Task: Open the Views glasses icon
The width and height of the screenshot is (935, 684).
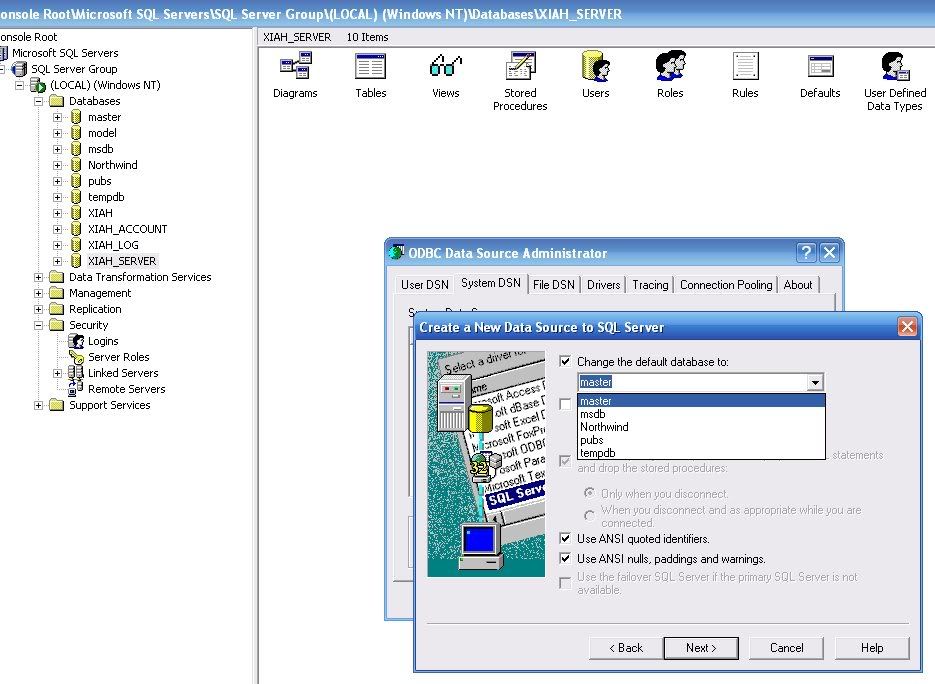Action: click(x=445, y=68)
